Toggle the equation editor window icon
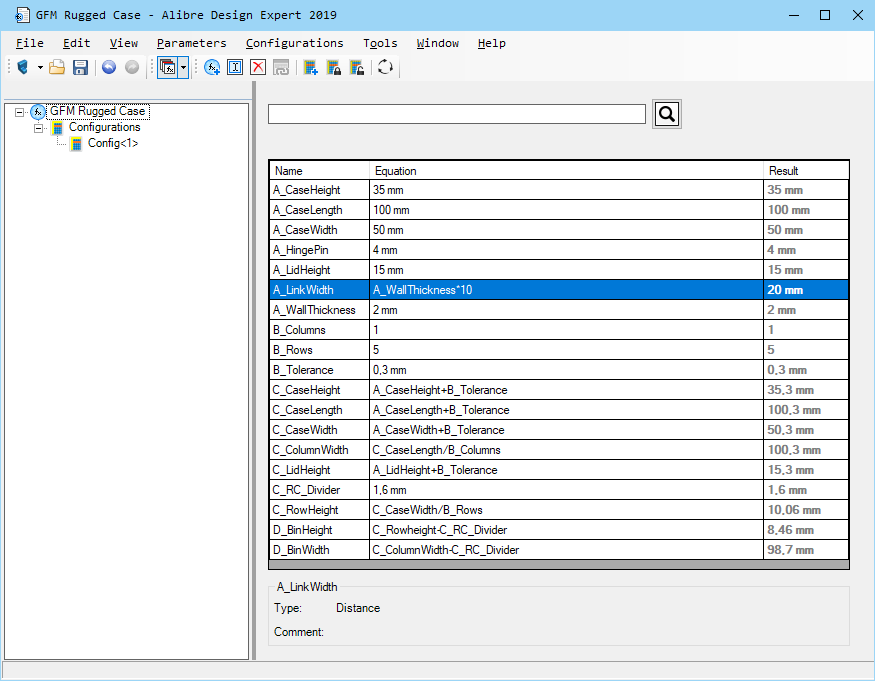This screenshot has height=681, width=875. point(168,68)
